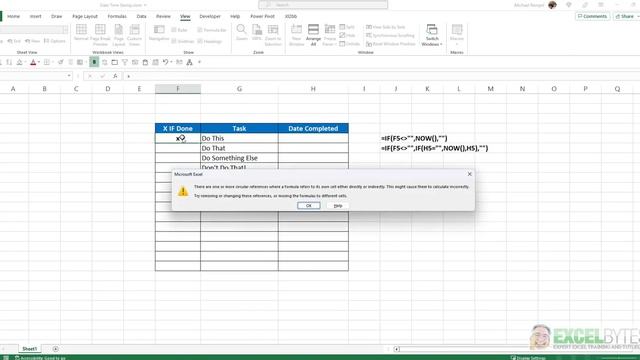The height and width of the screenshot is (360, 640).
Task: Expand the Name Box dropdown
Action: click(69, 76)
